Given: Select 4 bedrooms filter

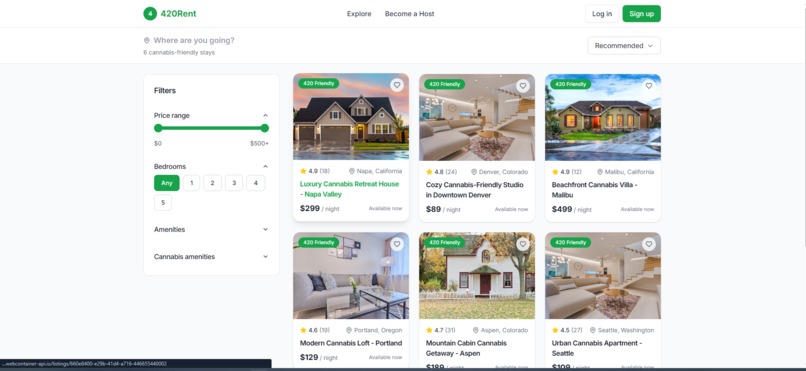Looking at the screenshot, I should tap(255, 183).
